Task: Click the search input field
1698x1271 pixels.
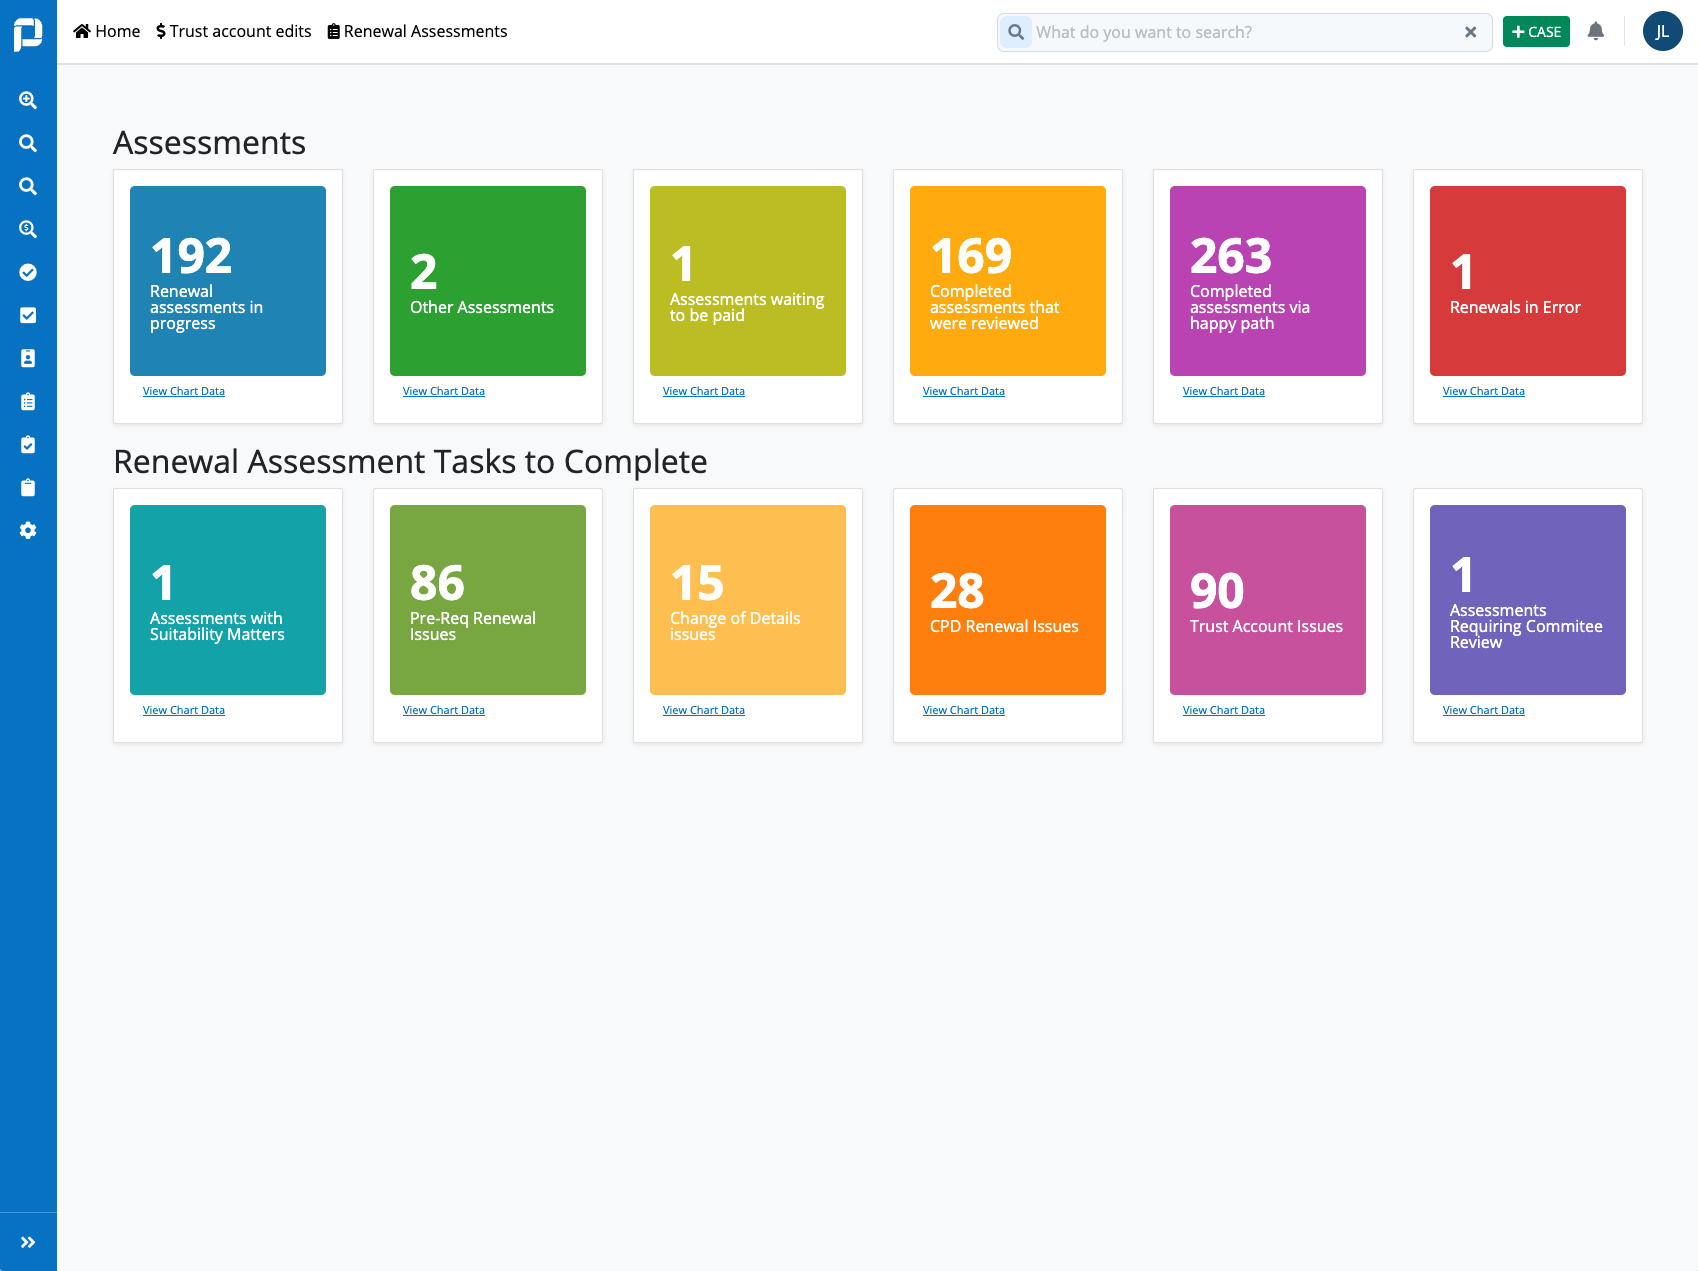Action: click(1240, 31)
